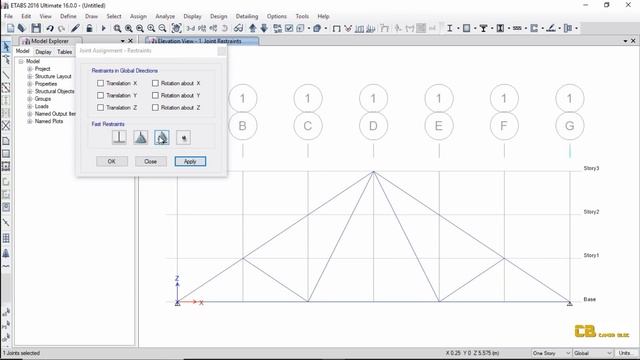The image size is (640, 360).
Task: Expand the Loads tree node
Action: click(x=29, y=106)
